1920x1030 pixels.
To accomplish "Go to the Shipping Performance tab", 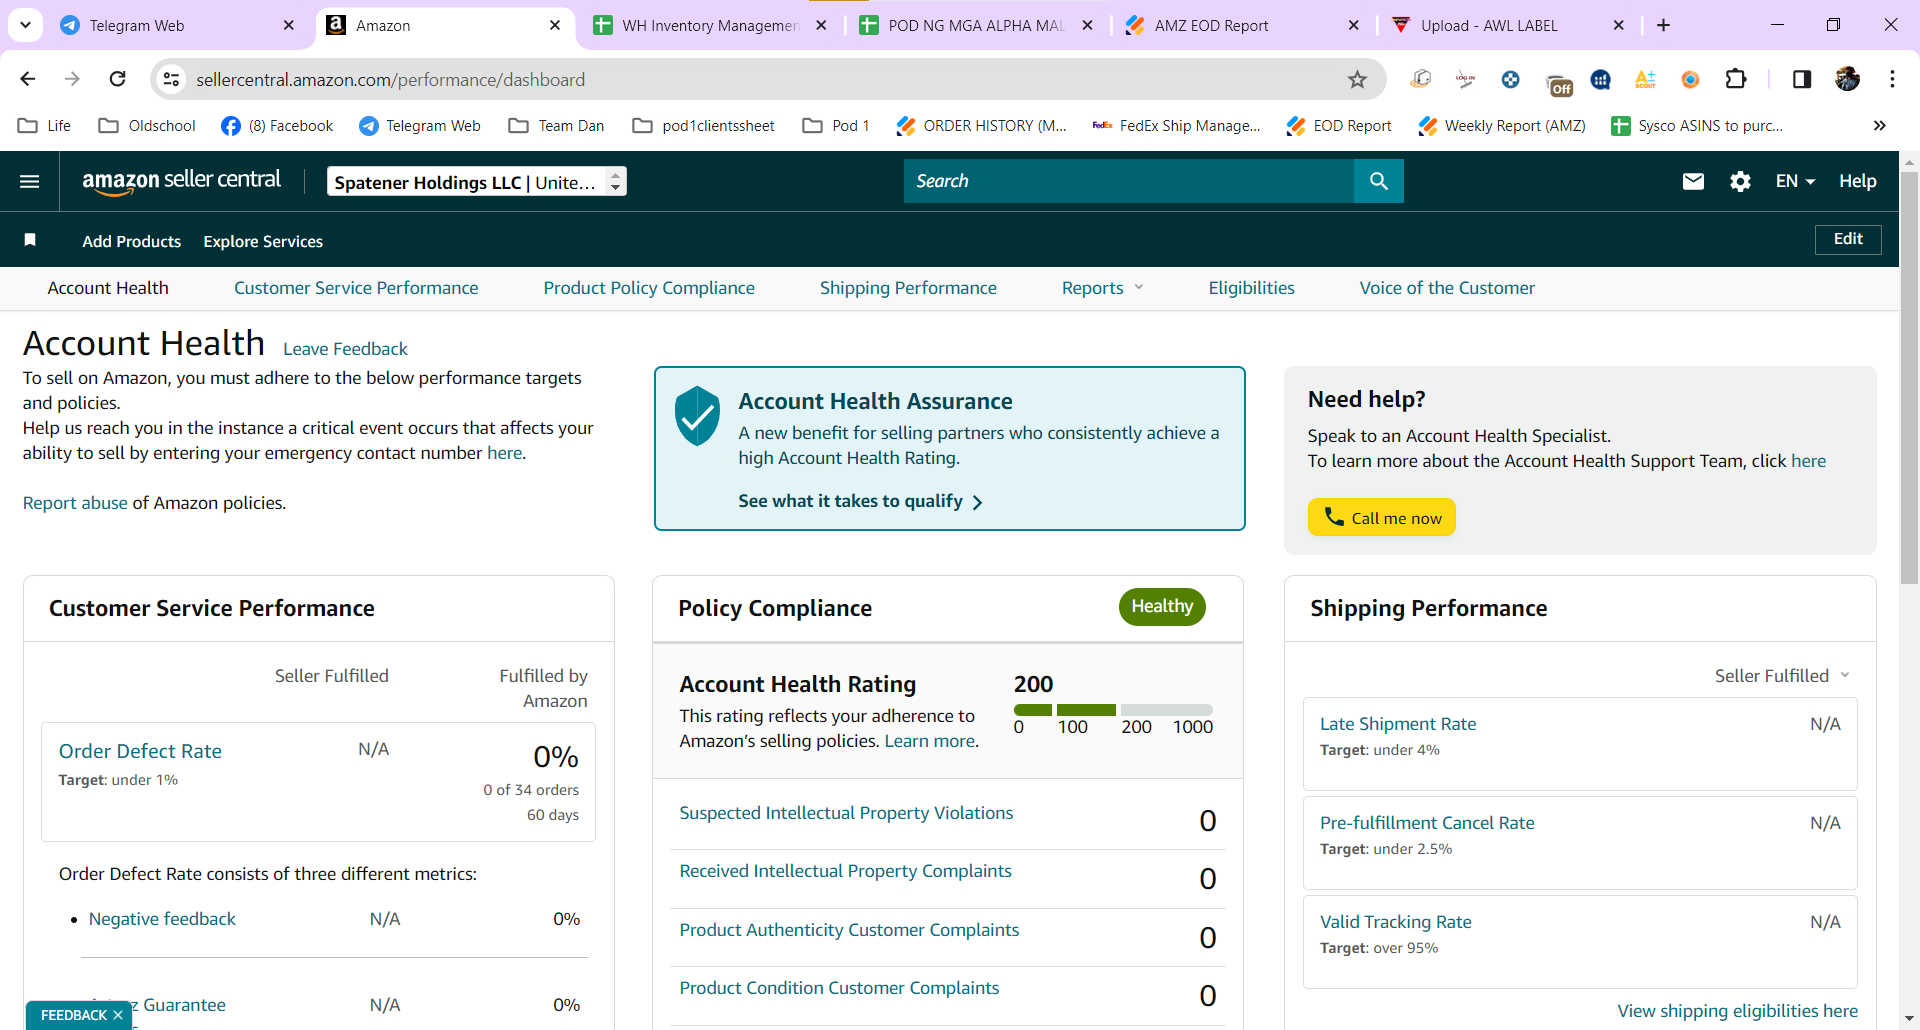I will [908, 288].
